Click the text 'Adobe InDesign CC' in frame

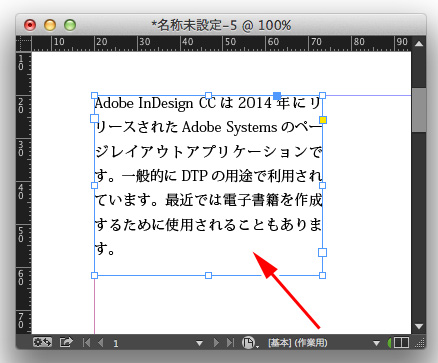pyautogui.click(x=155, y=103)
